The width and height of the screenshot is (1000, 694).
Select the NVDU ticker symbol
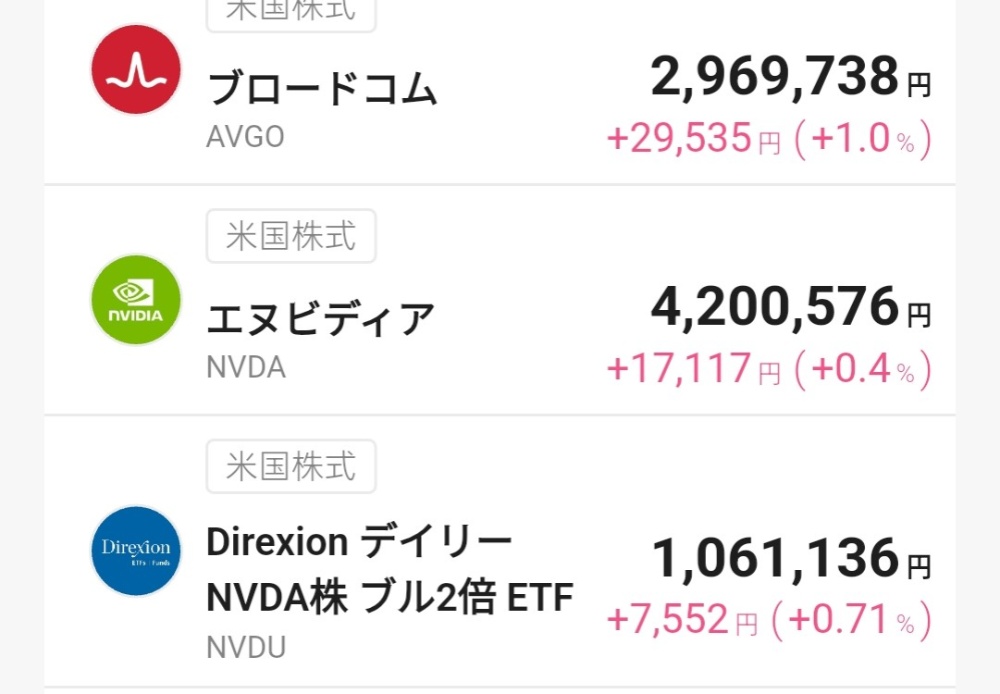coord(246,647)
